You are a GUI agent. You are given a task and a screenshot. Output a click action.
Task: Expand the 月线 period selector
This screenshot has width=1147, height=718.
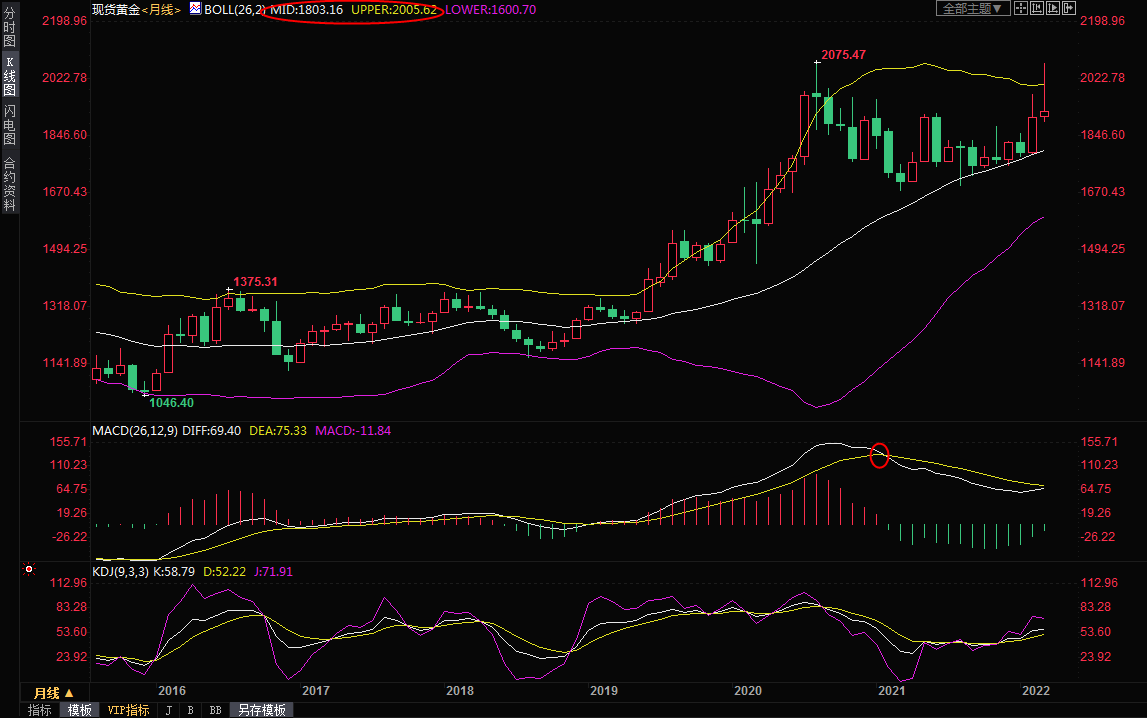53,692
